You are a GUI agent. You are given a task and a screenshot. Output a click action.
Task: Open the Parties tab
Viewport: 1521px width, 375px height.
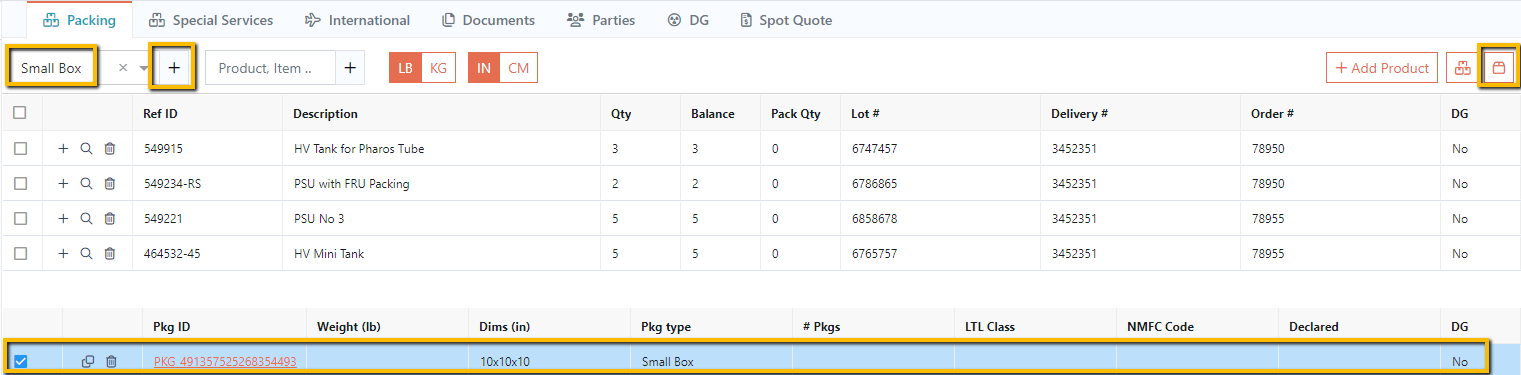[601, 20]
